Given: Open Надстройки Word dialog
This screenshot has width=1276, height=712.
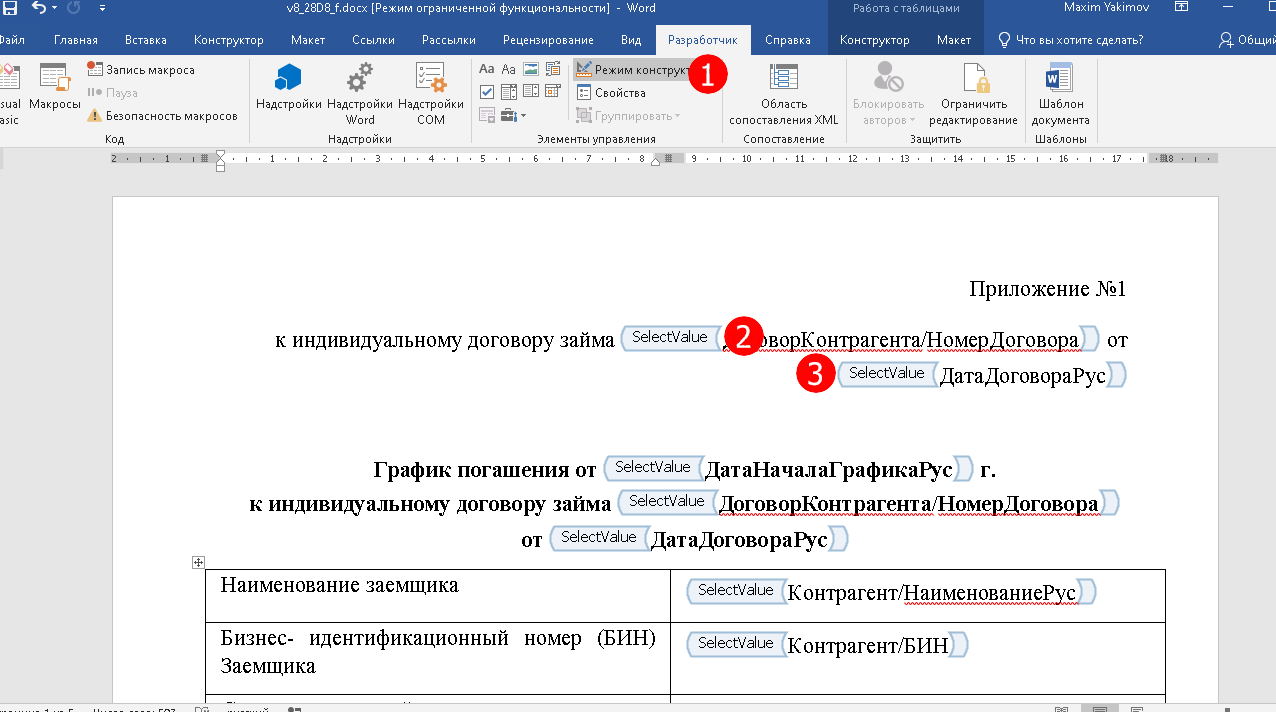Looking at the screenshot, I should [x=360, y=93].
